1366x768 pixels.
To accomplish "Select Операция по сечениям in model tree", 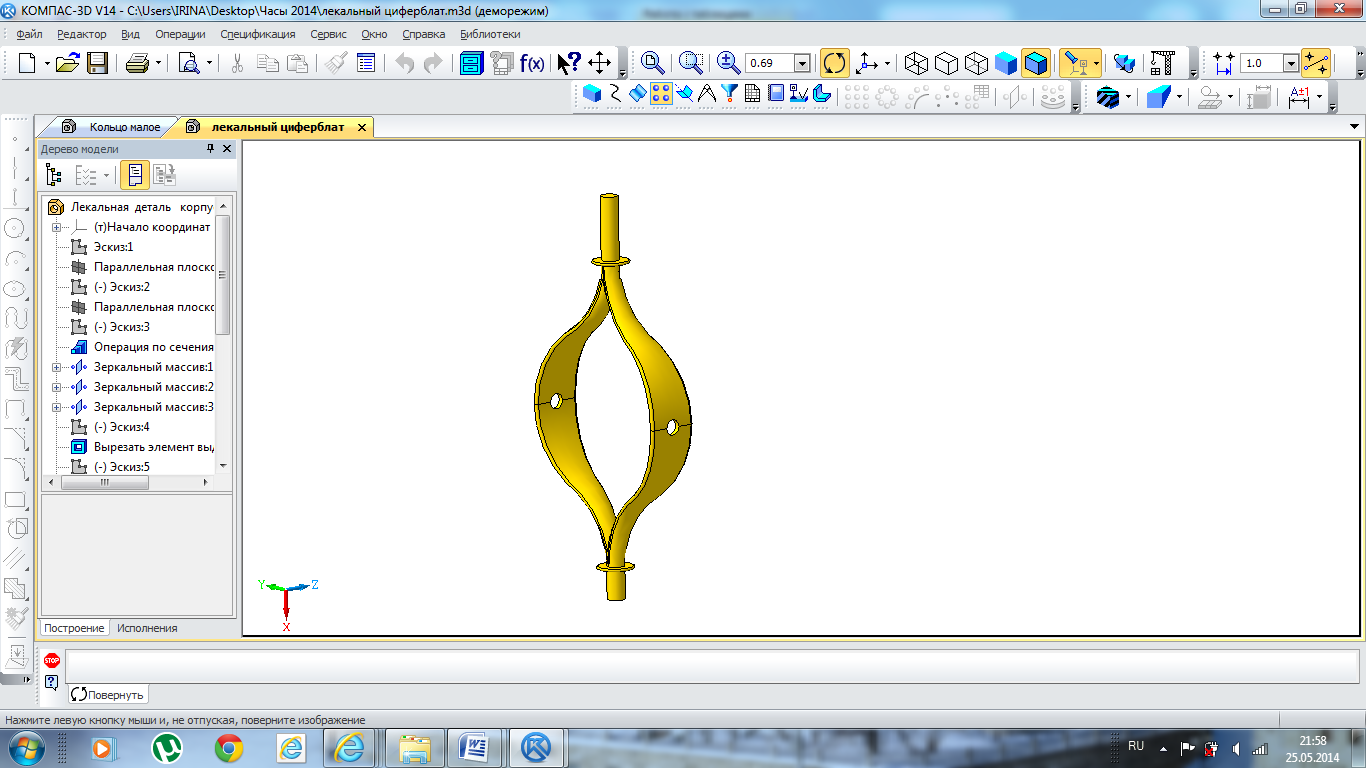I will (153, 347).
